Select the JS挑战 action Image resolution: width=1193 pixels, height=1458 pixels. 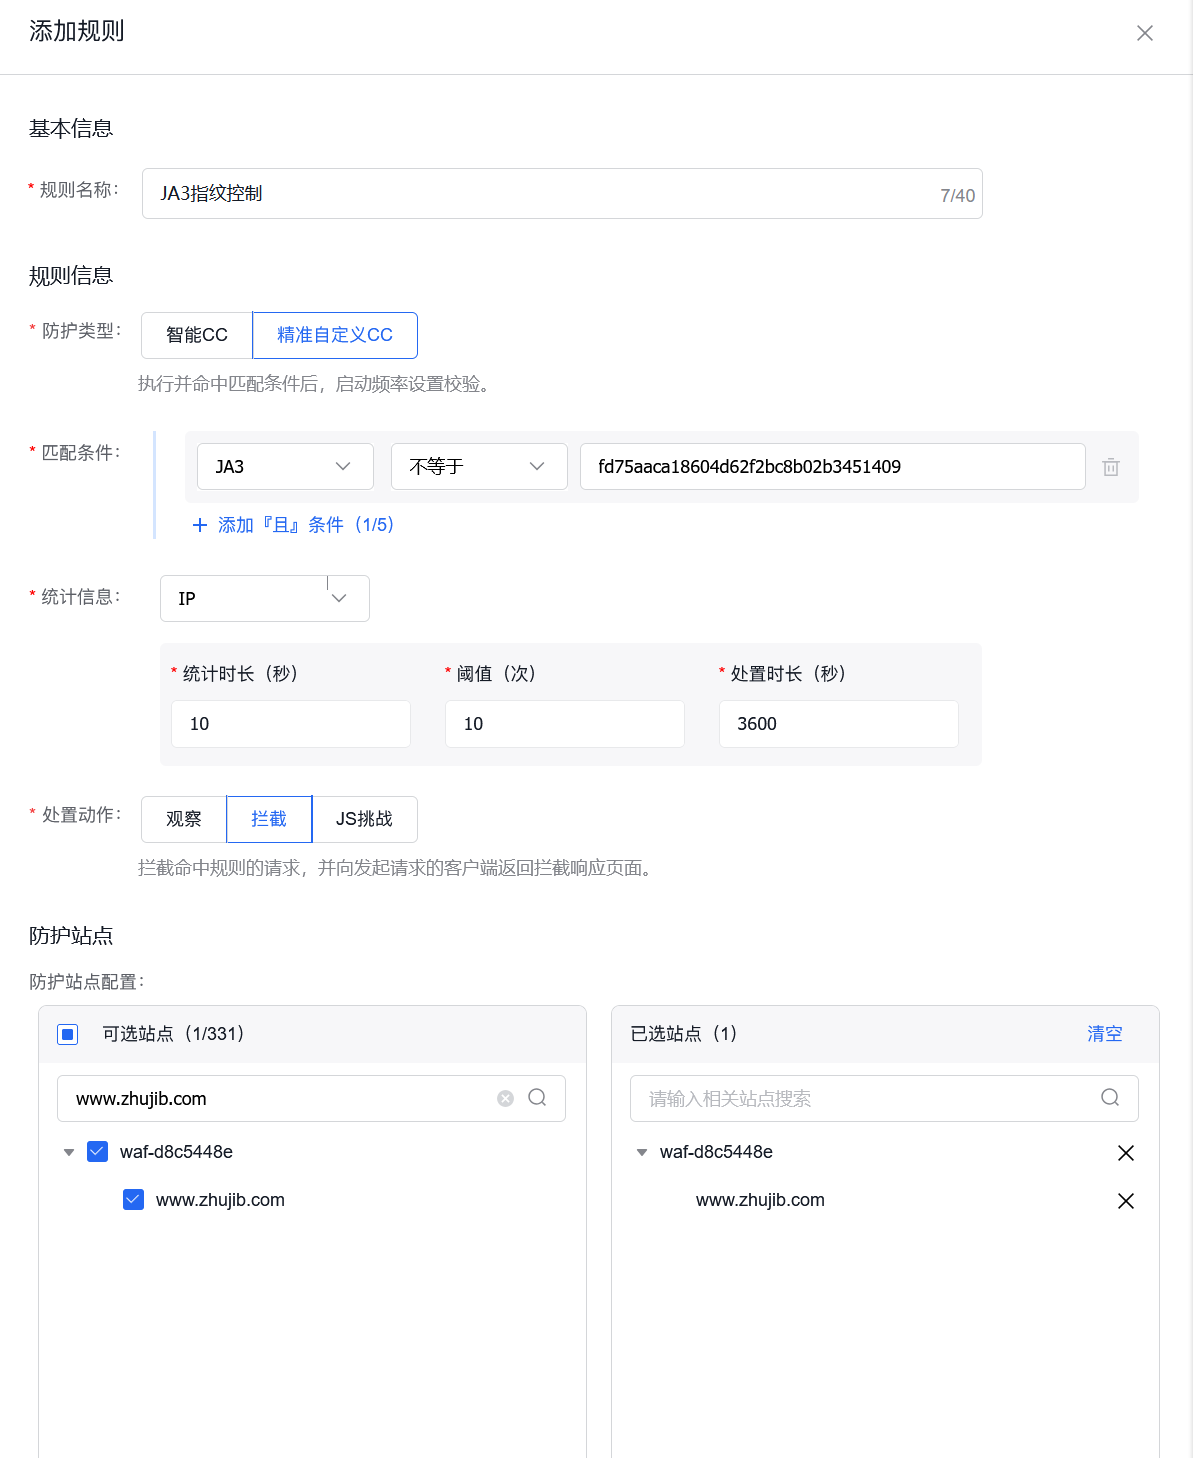(x=365, y=819)
